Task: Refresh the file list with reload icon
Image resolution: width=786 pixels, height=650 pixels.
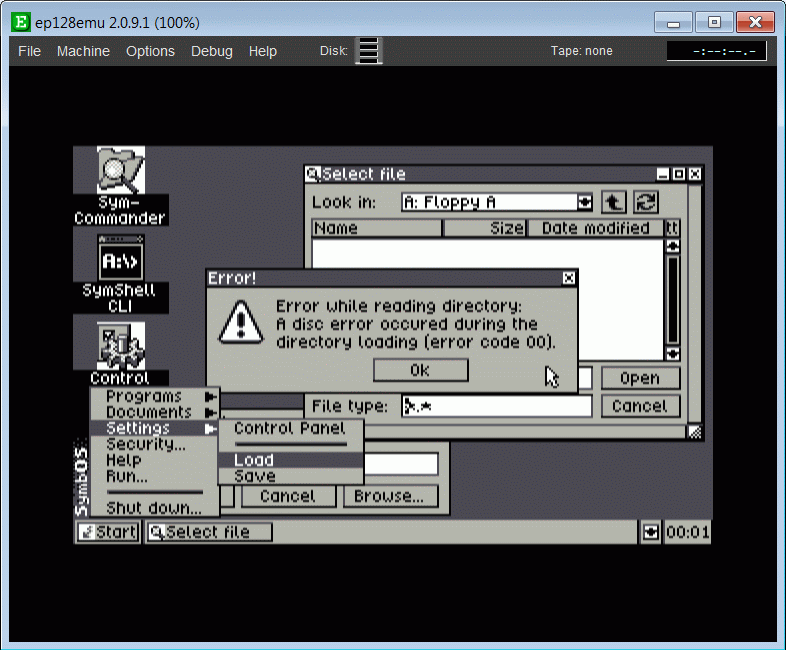Action: point(646,202)
